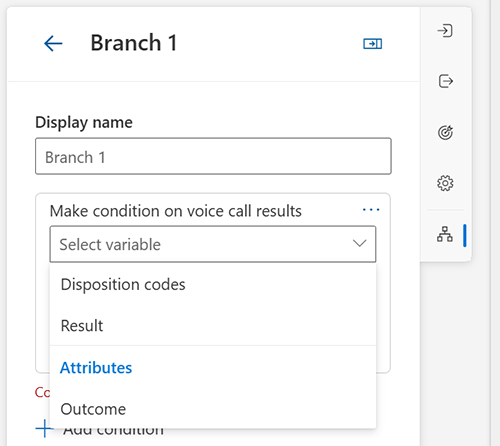Click the plus icon for Add condition
Viewport: 500px width, 446px height.
point(45,428)
